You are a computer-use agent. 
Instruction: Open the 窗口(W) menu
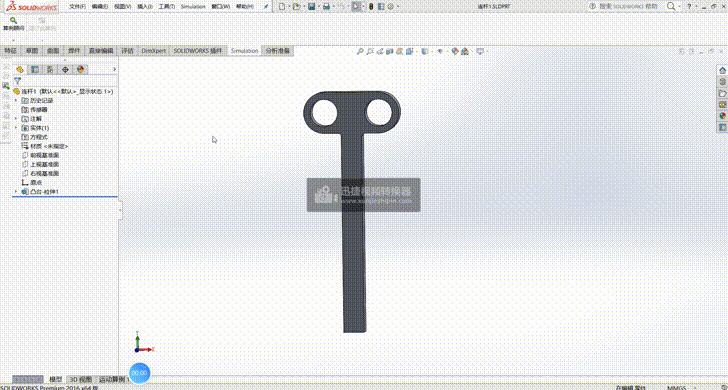[220, 7]
